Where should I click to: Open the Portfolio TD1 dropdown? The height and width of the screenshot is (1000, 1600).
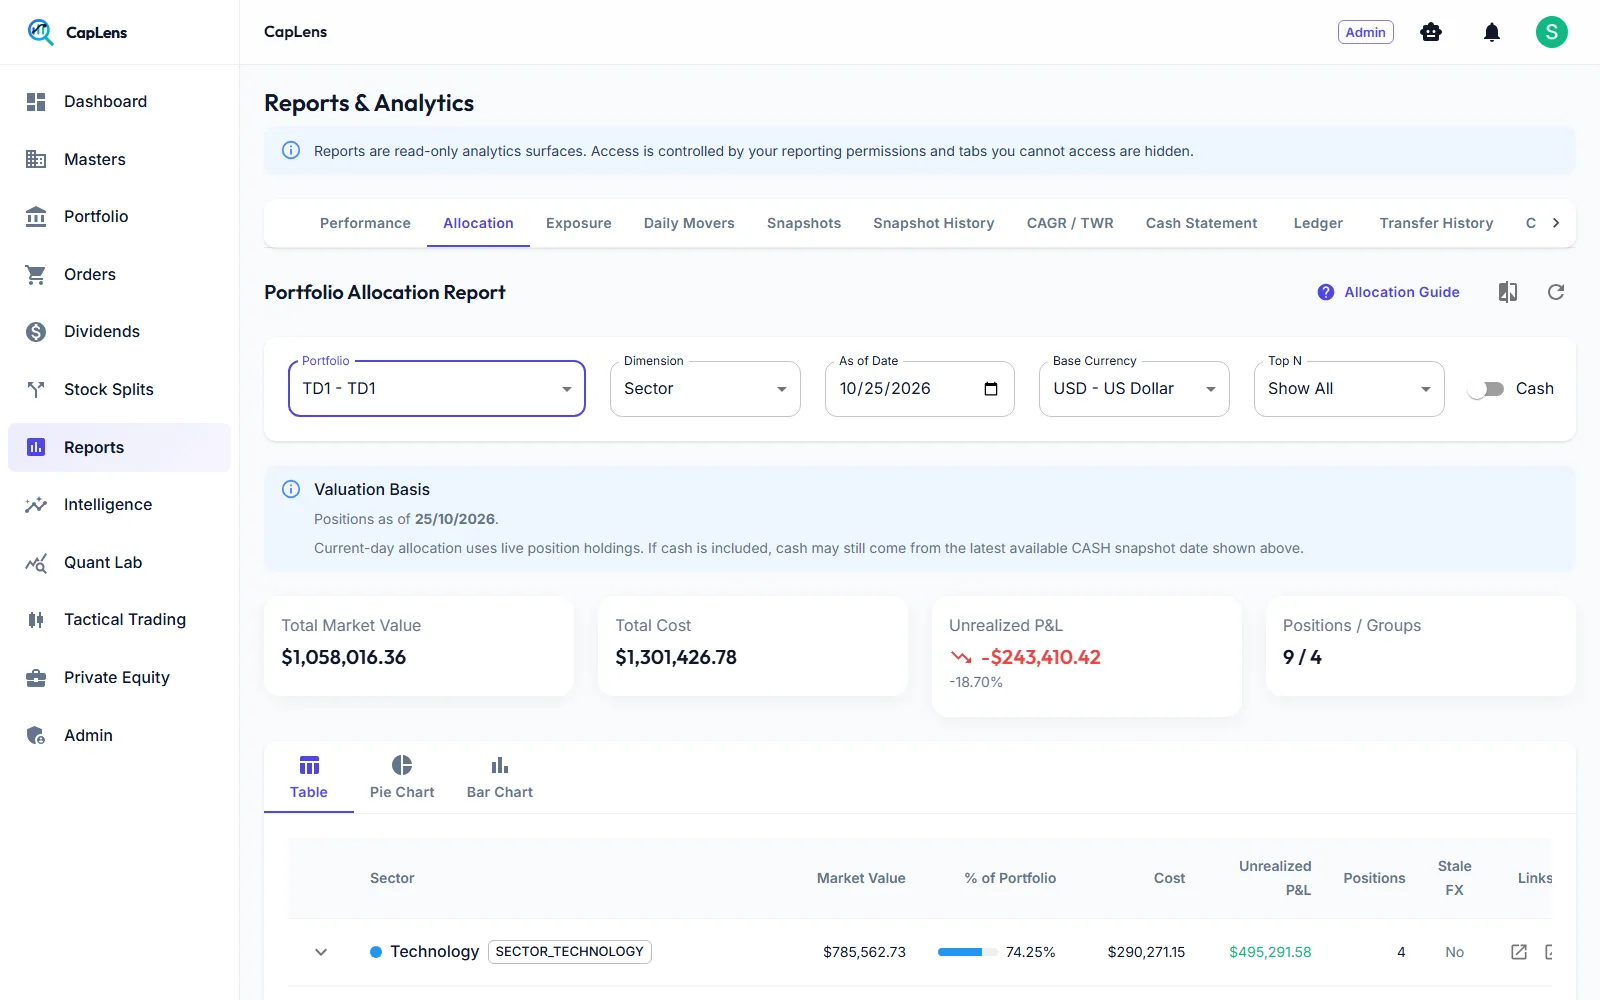[x=437, y=388]
